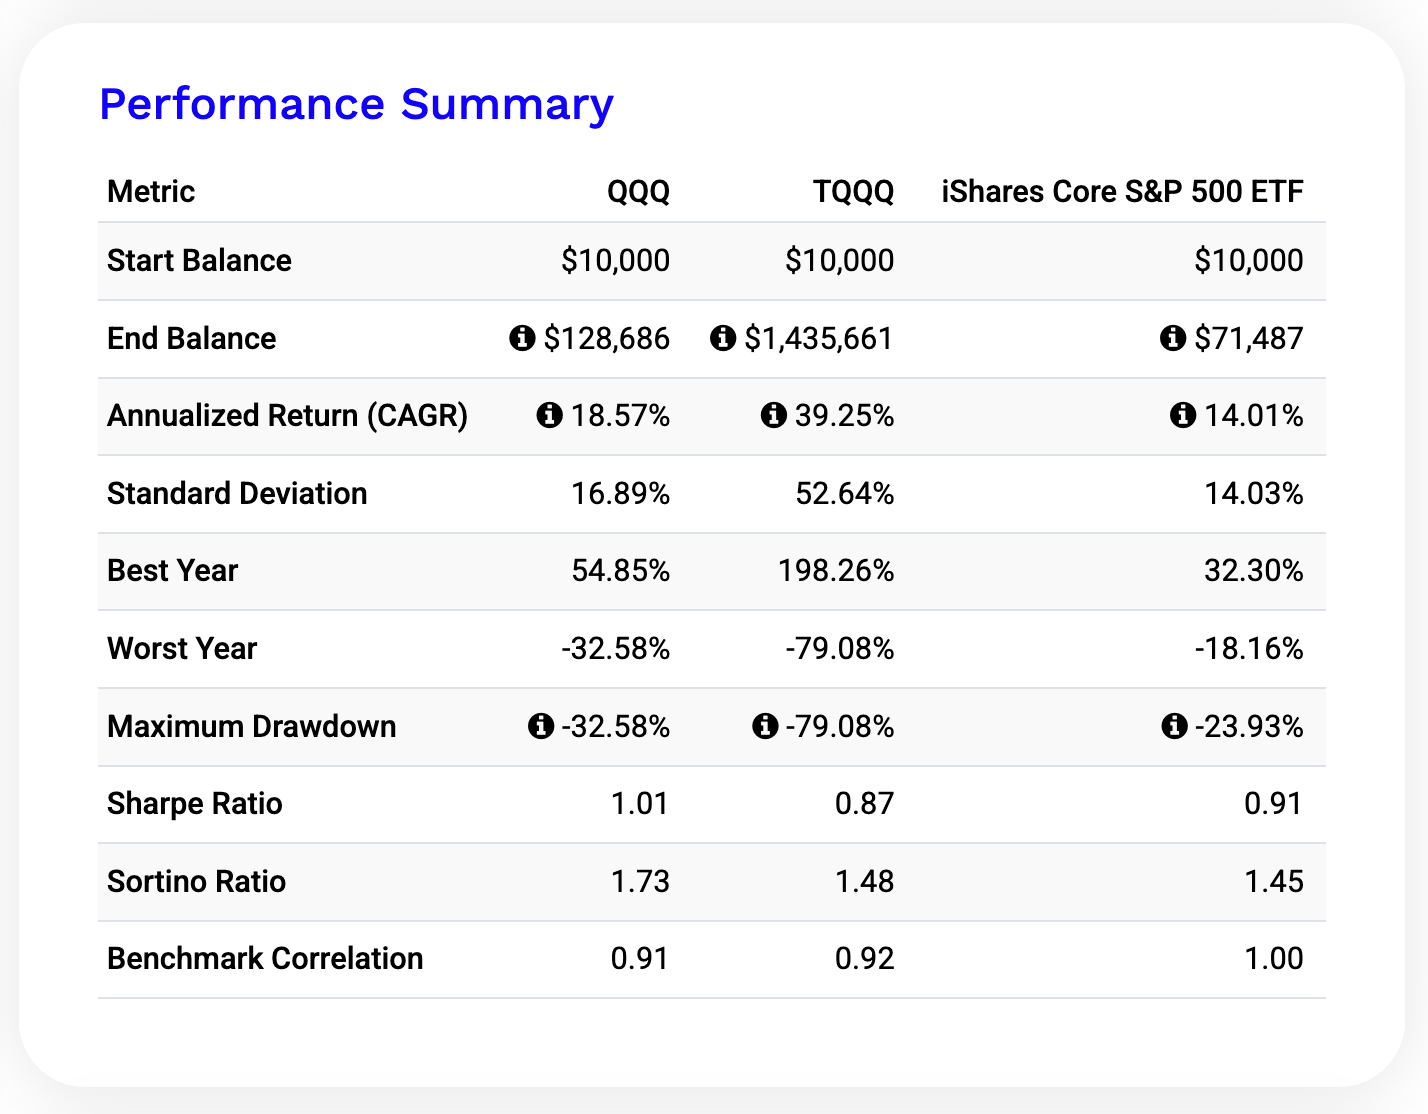
Task: Click info icon next to TQQQ Maximum Drawdown -79.08%
Action: [764, 726]
